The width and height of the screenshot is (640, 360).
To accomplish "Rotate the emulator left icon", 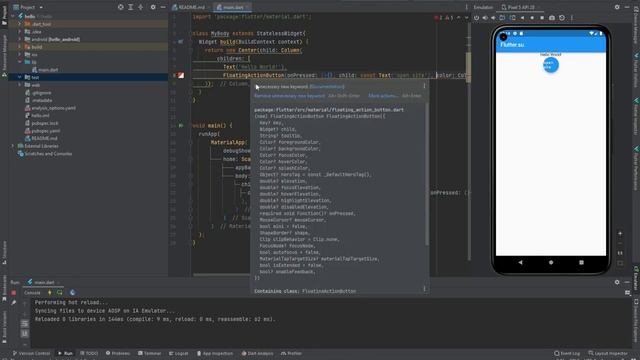I will pyautogui.click(x=502, y=18).
